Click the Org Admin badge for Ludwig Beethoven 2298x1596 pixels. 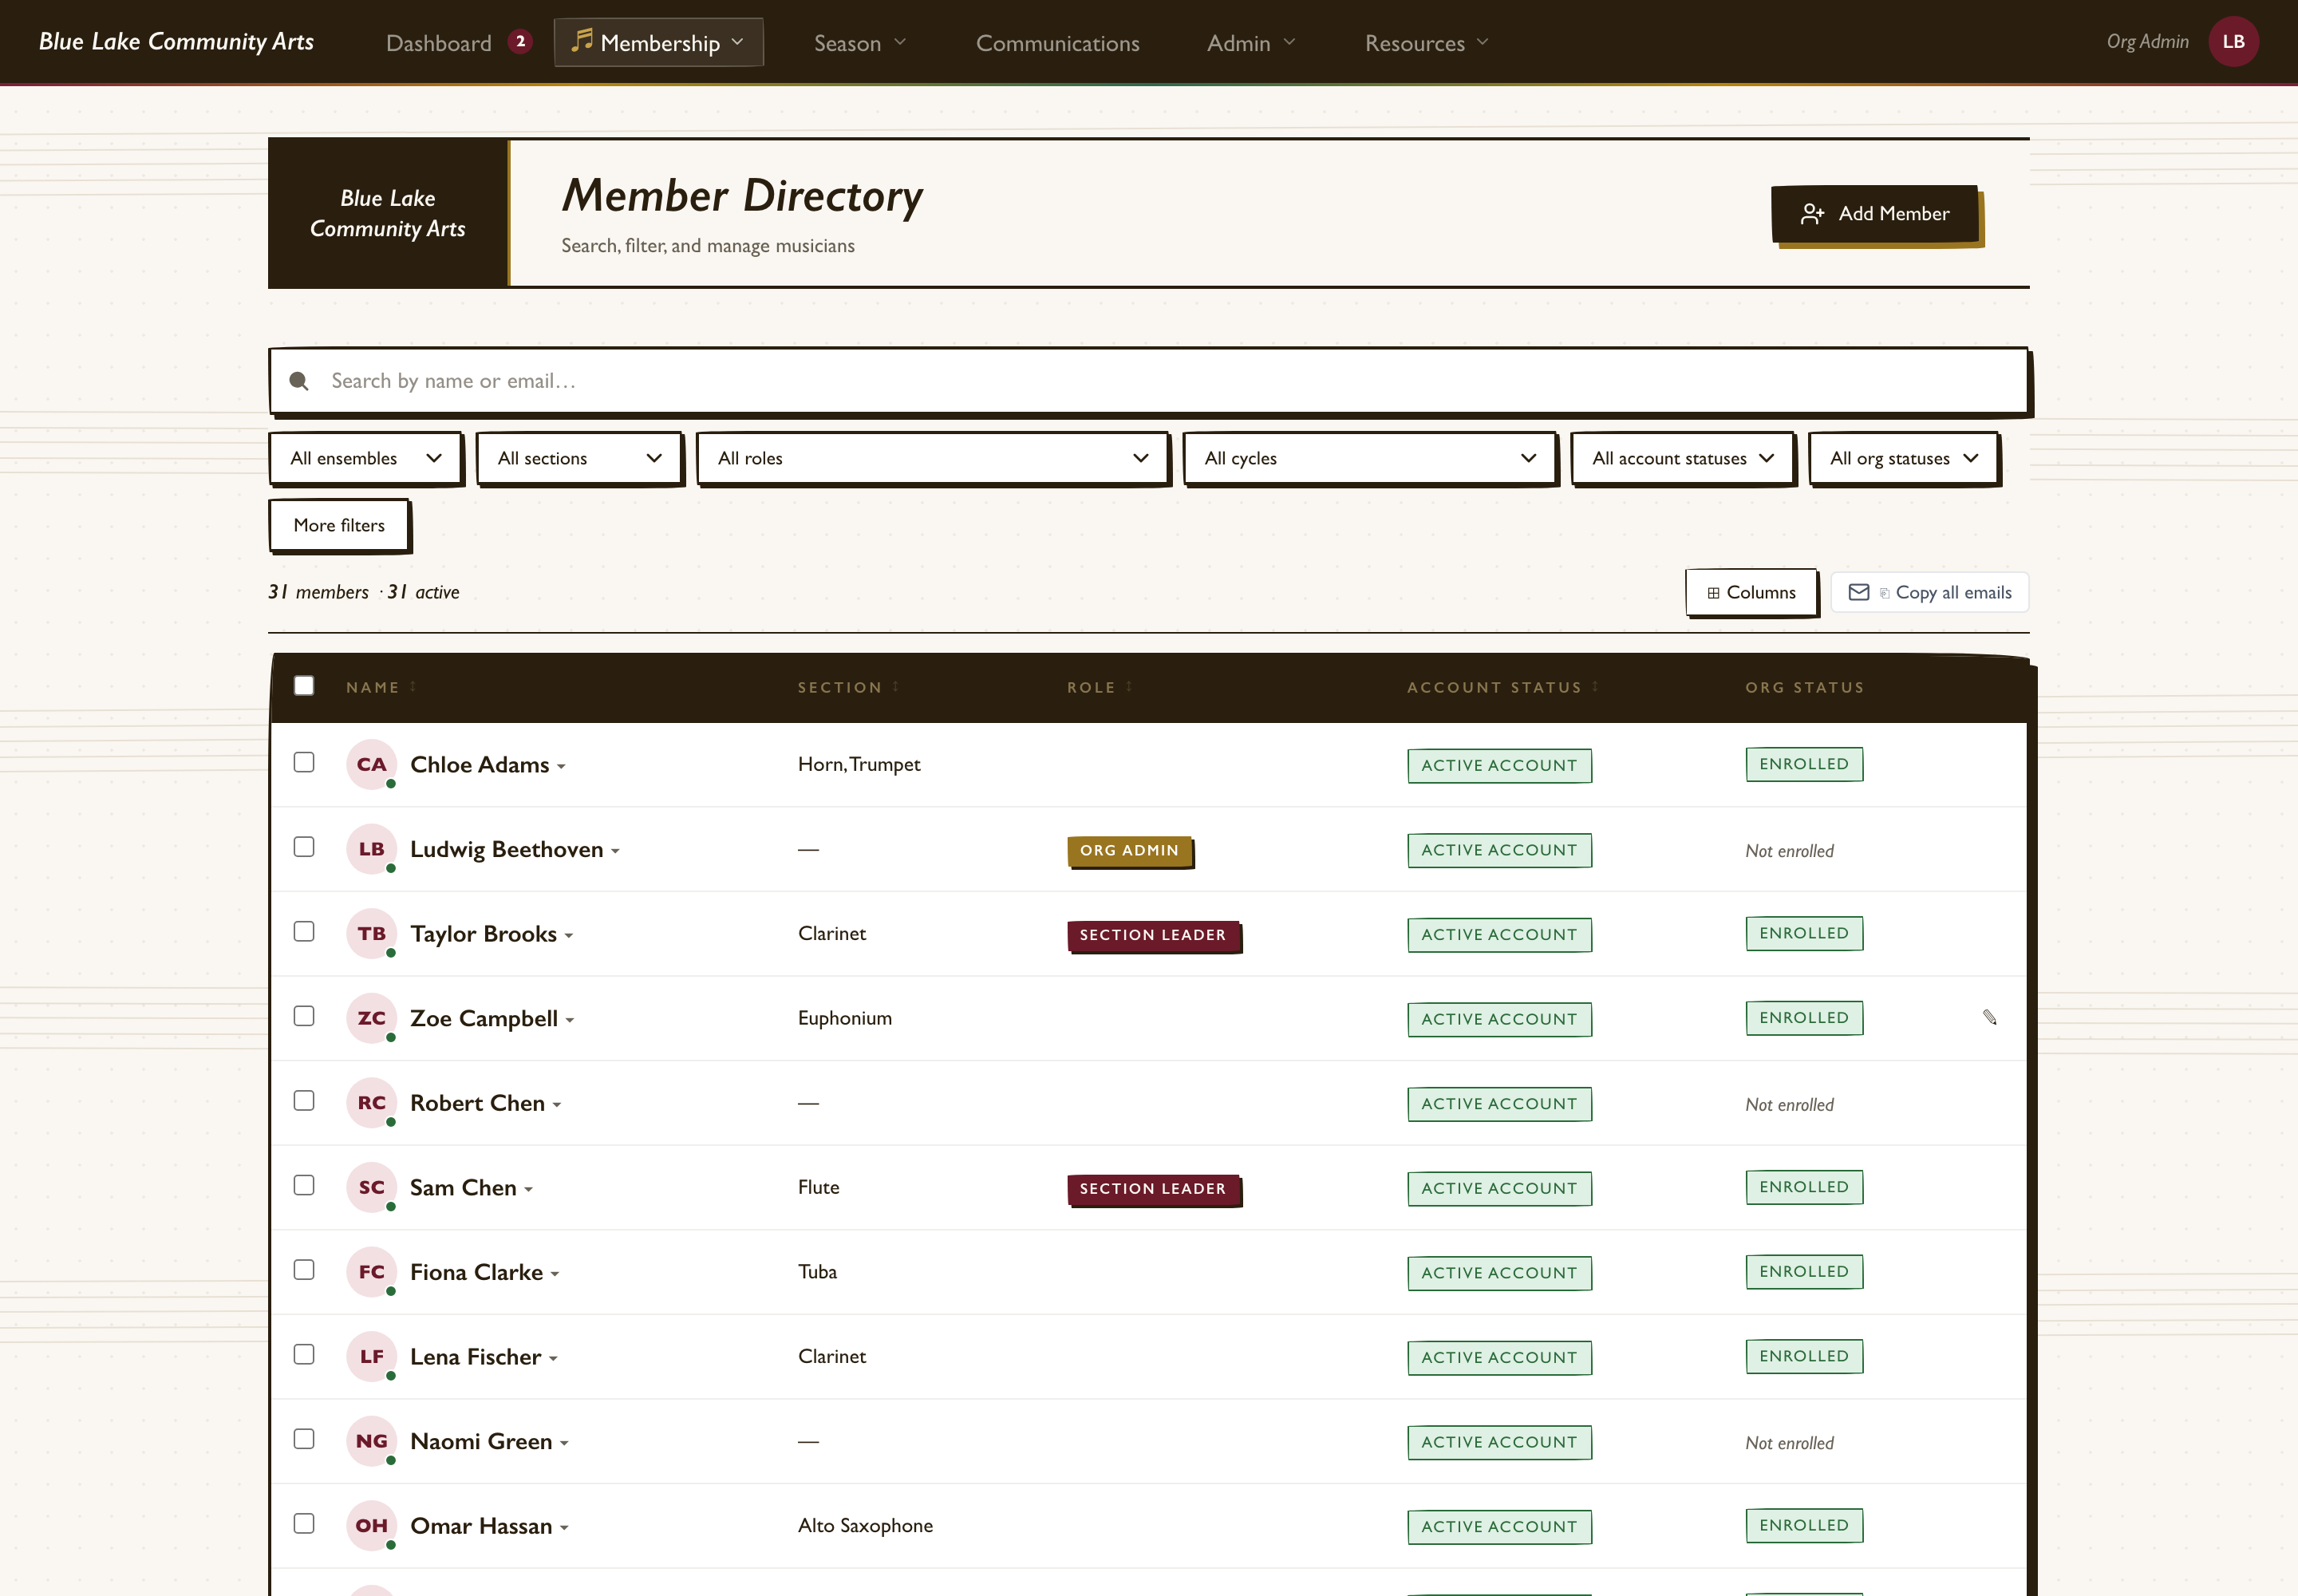(1129, 850)
